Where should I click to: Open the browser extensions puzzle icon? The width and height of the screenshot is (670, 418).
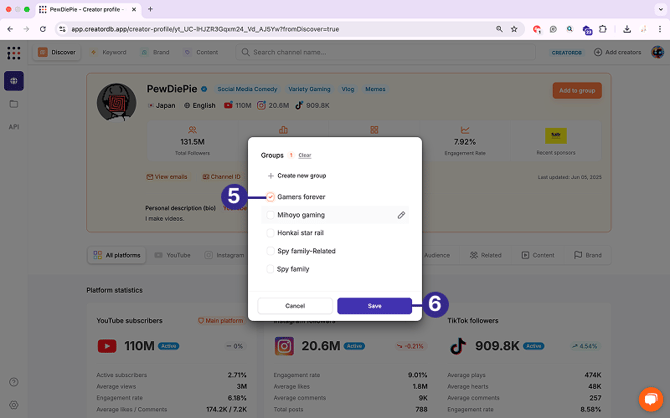click(x=602, y=29)
